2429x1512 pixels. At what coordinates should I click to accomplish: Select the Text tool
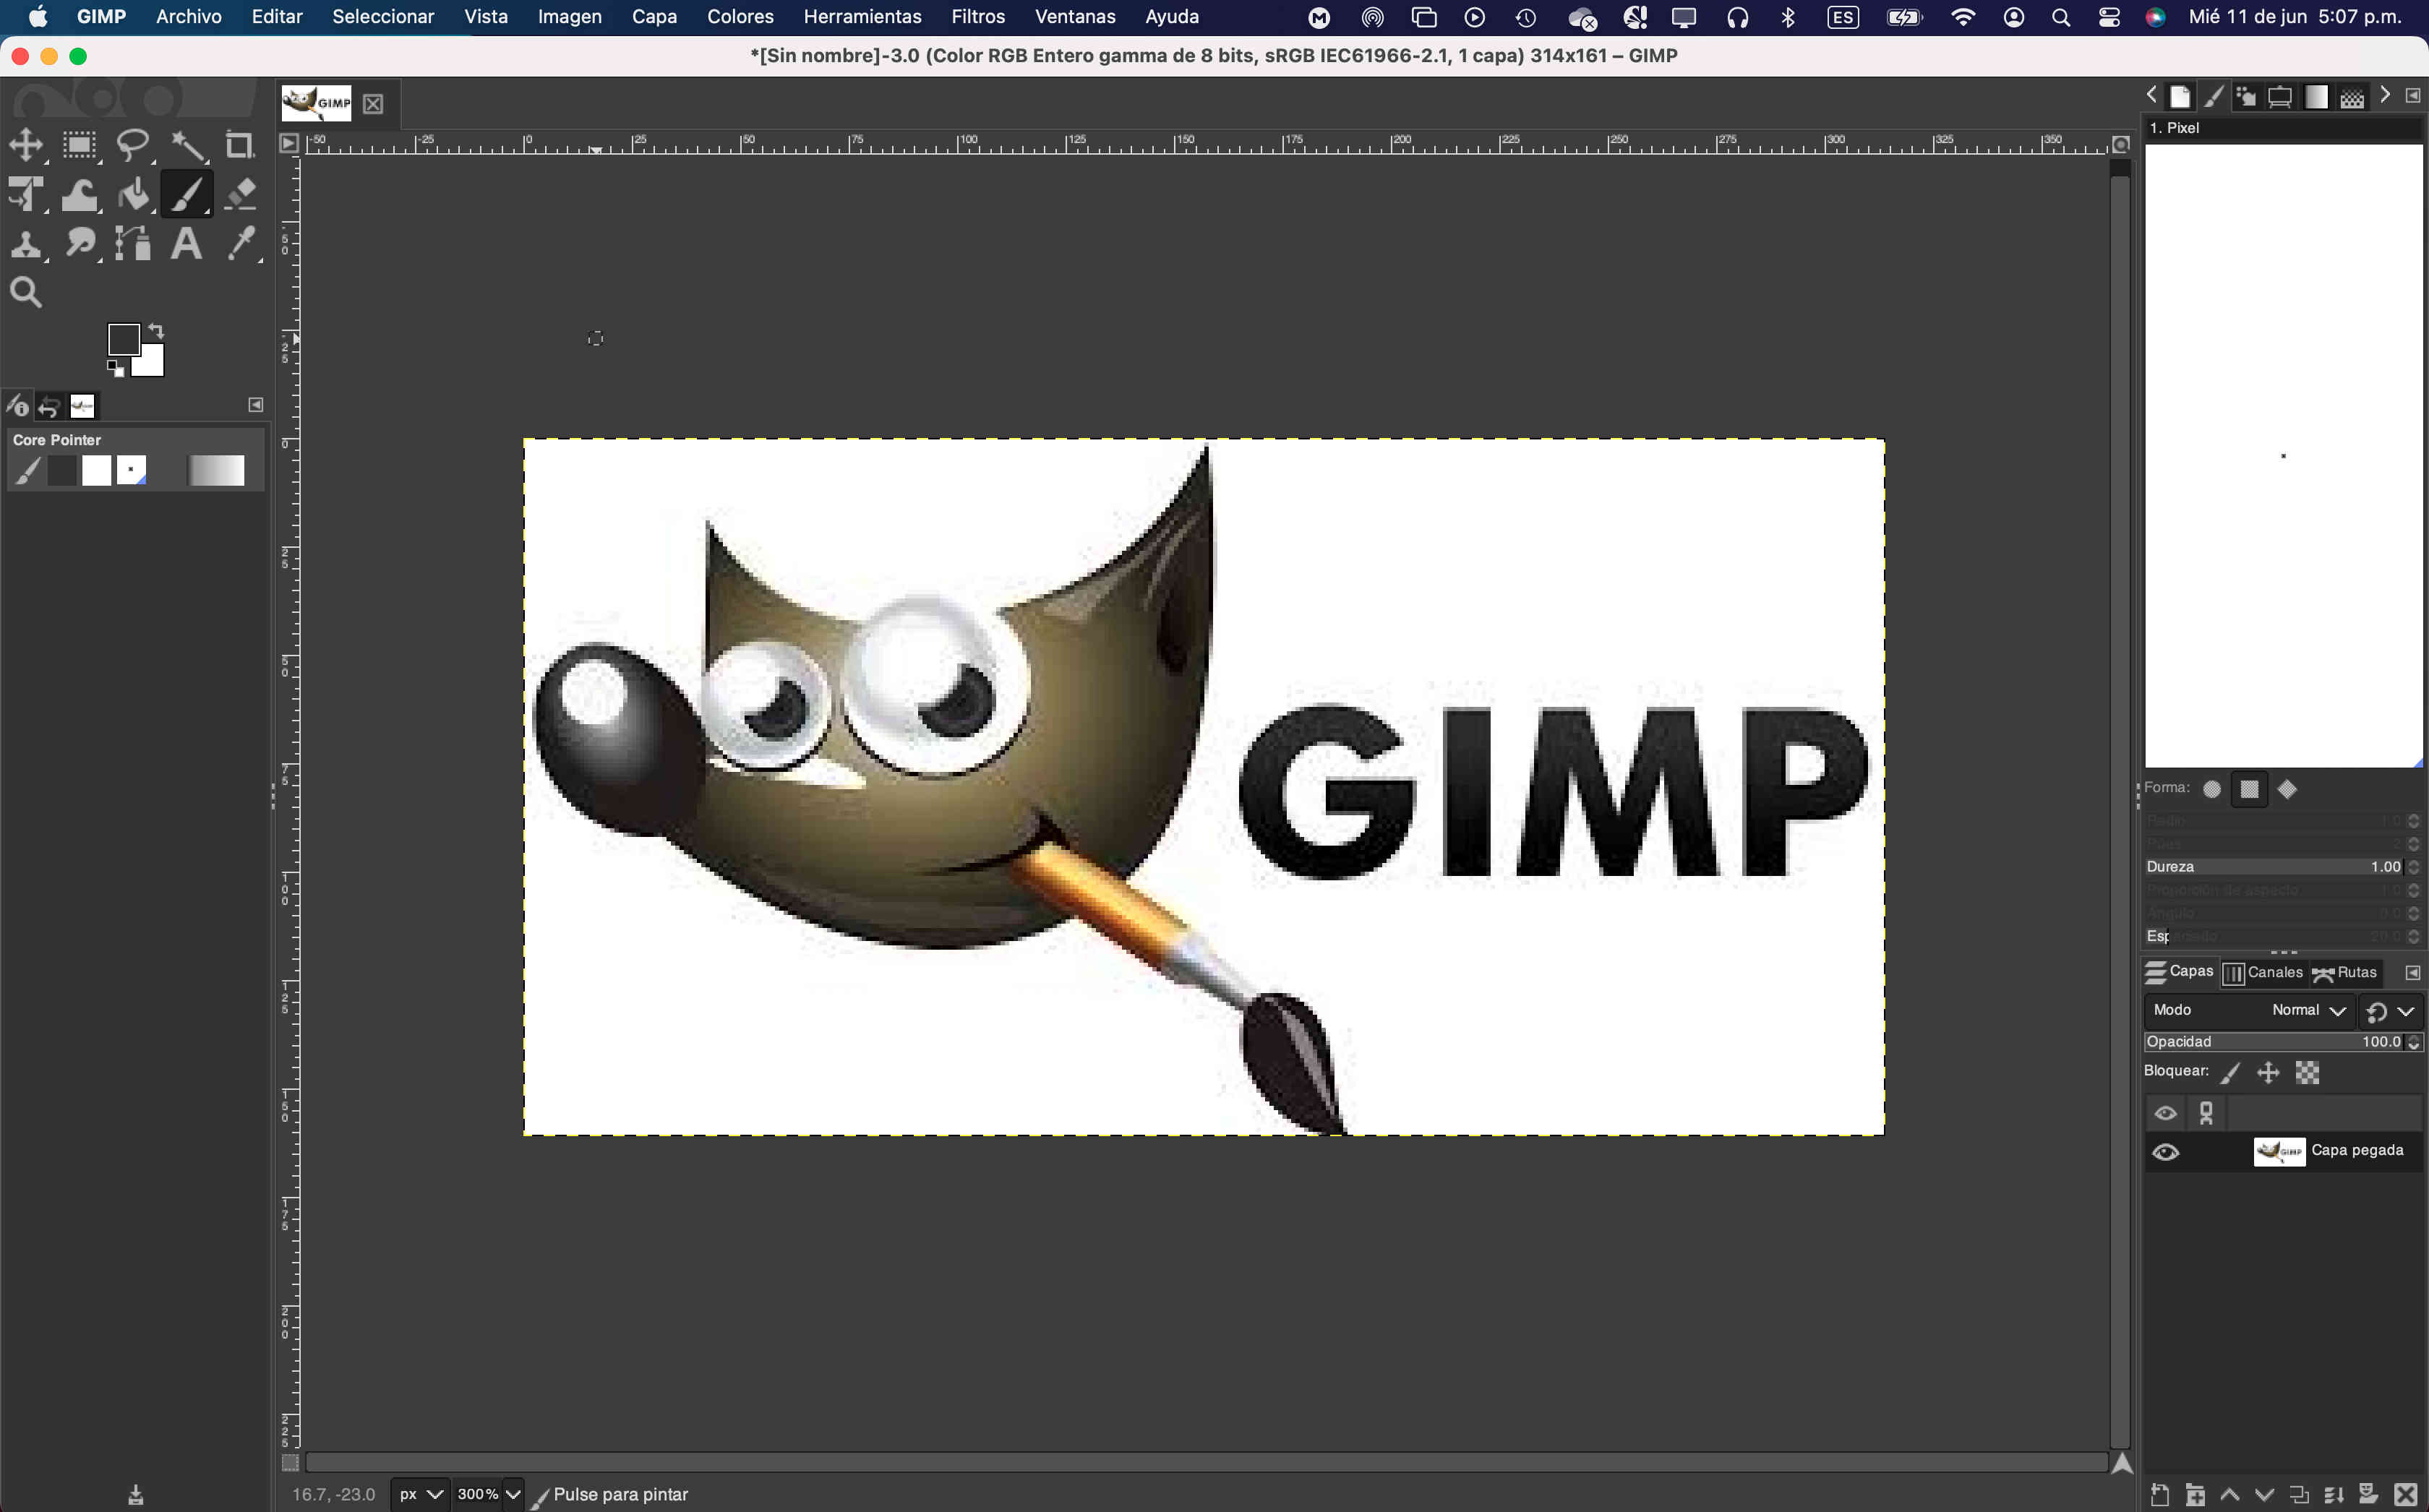187,243
